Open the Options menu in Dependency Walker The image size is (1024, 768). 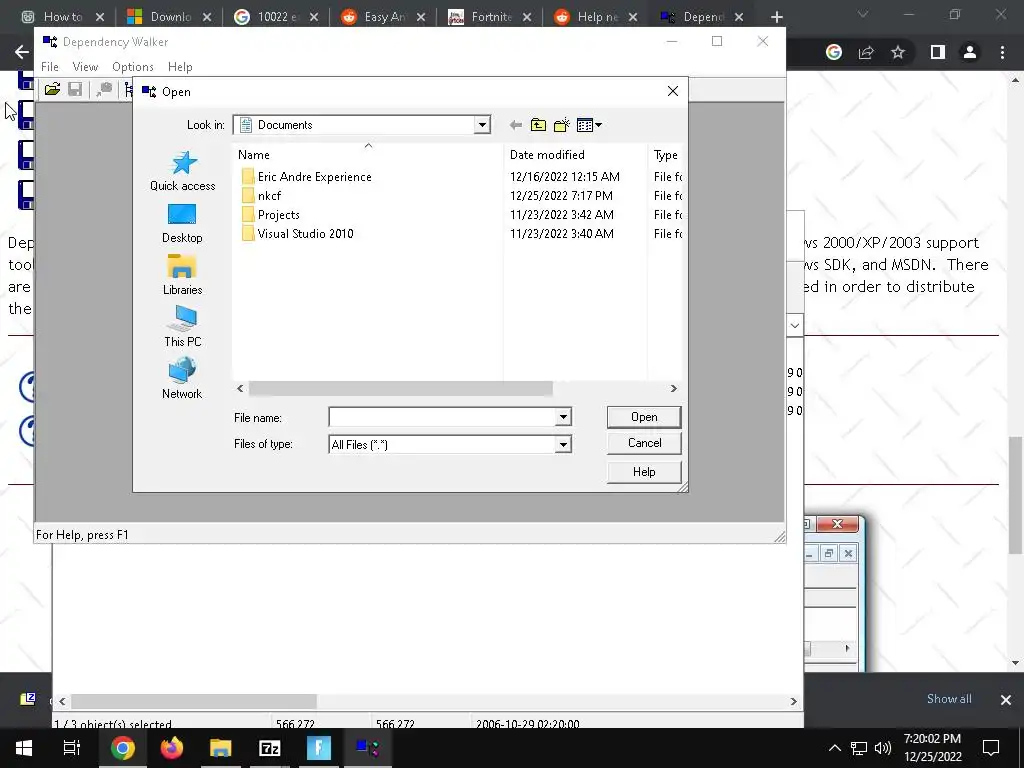(x=133, y=67)
